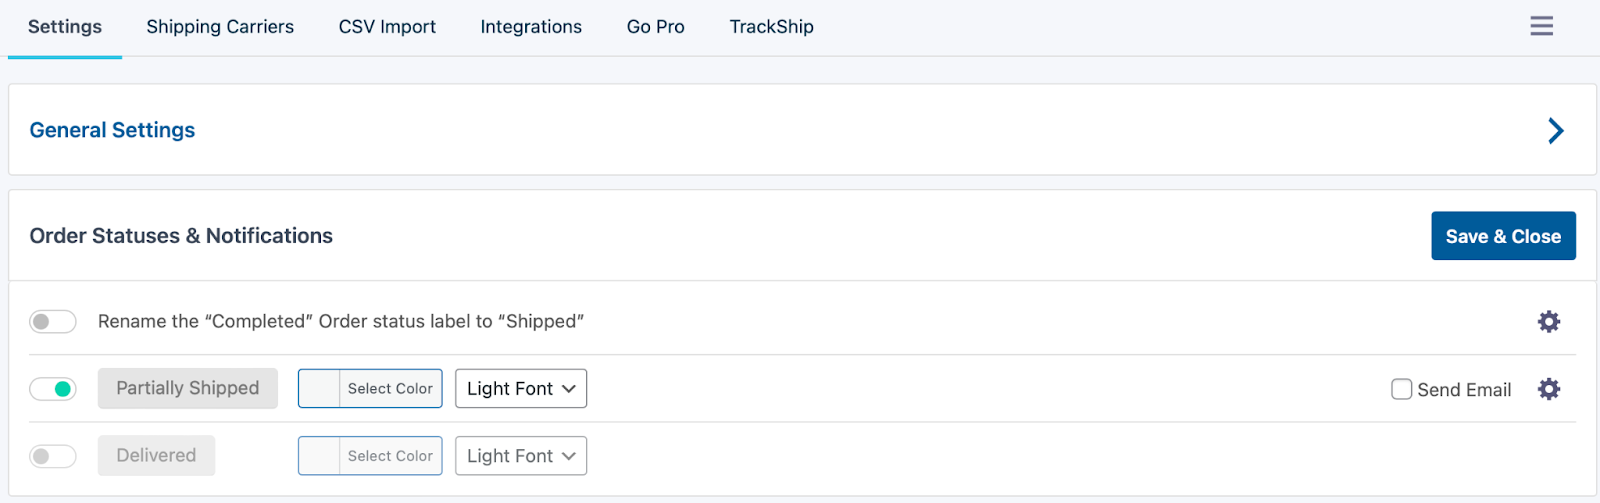1600x503 pixels.
Task: Switch to the Shipping Carriers tab
Action: [x=220, y=27]
